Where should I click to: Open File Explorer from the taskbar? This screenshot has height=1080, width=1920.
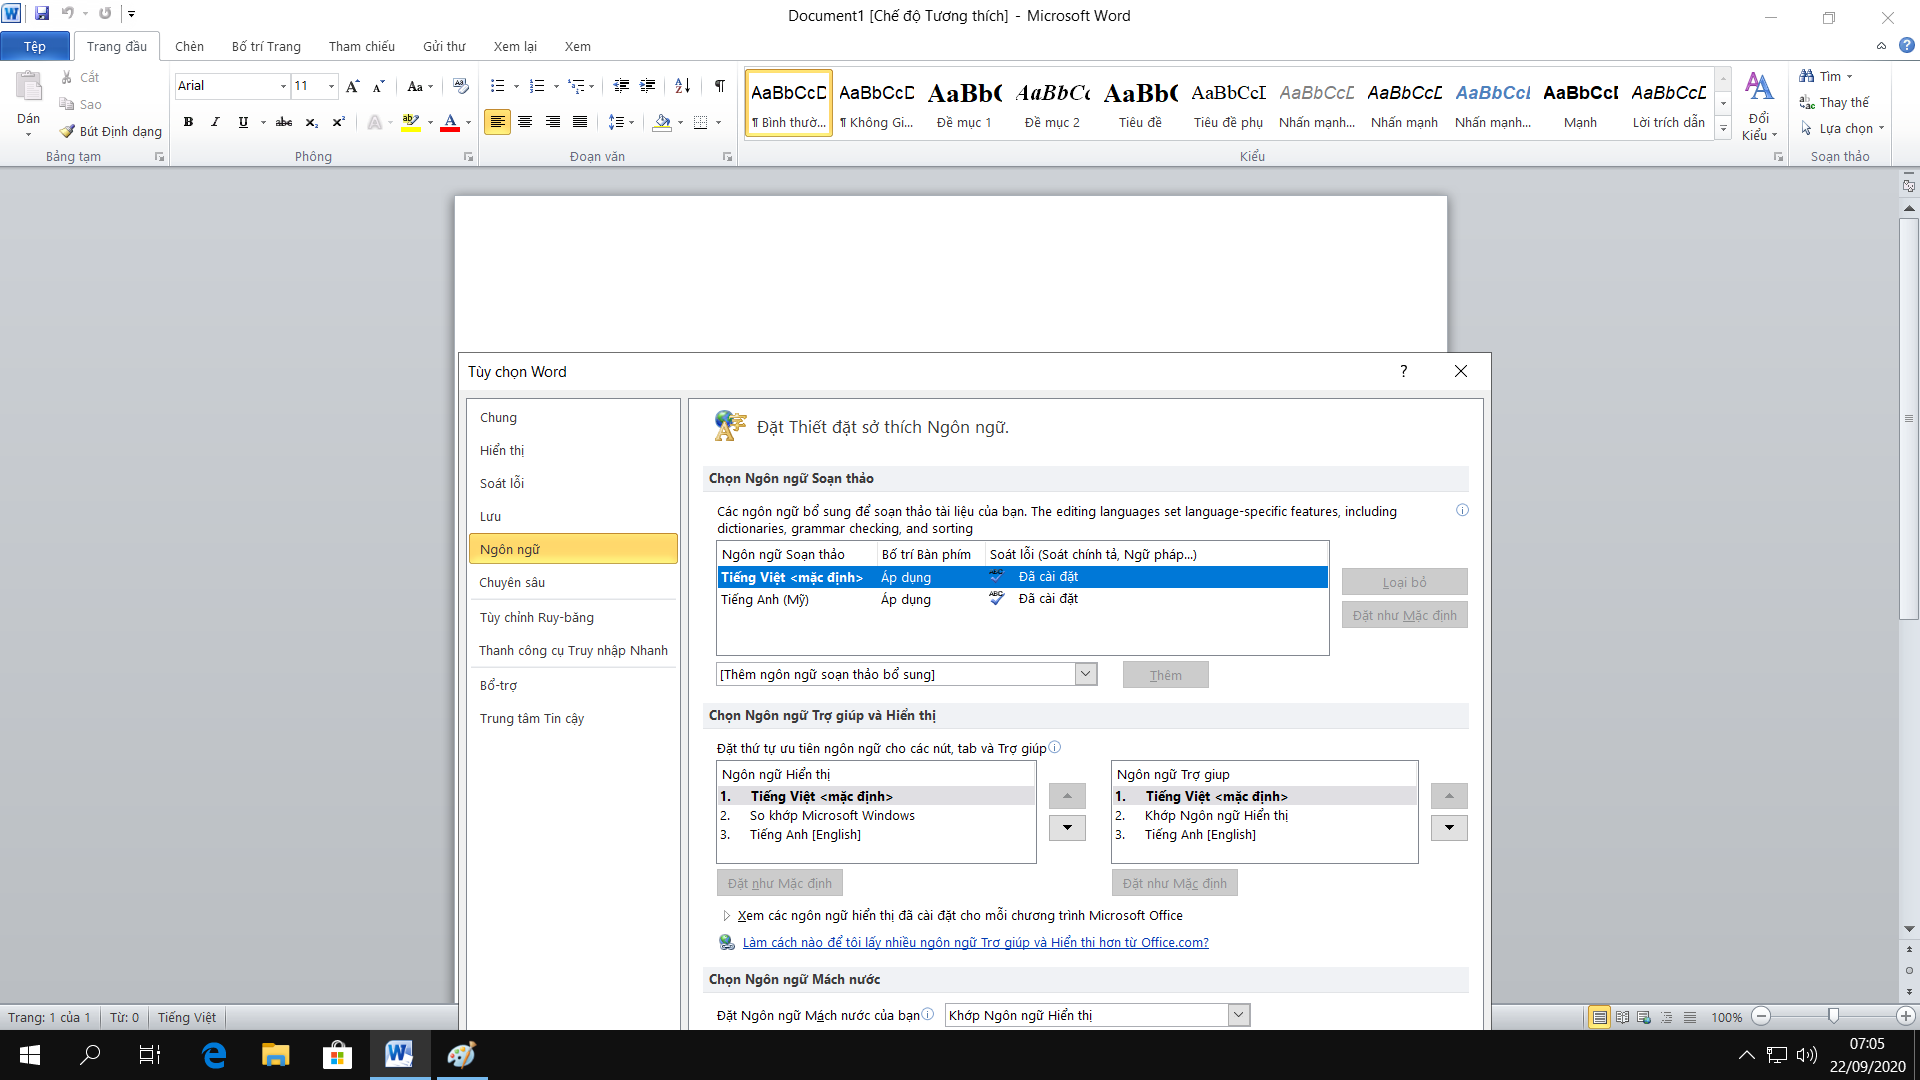275,1055
